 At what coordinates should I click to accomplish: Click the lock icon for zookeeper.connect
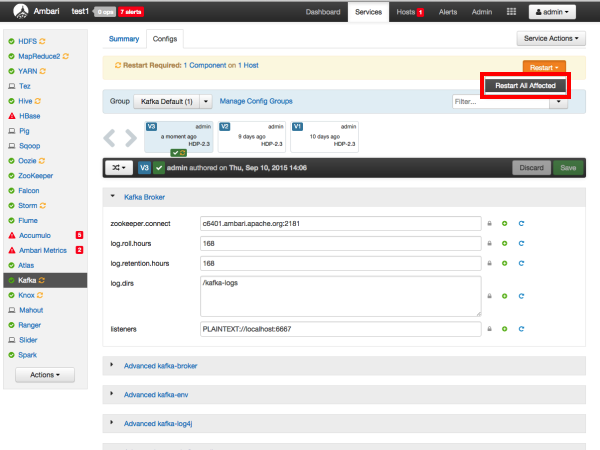(489, 223)
